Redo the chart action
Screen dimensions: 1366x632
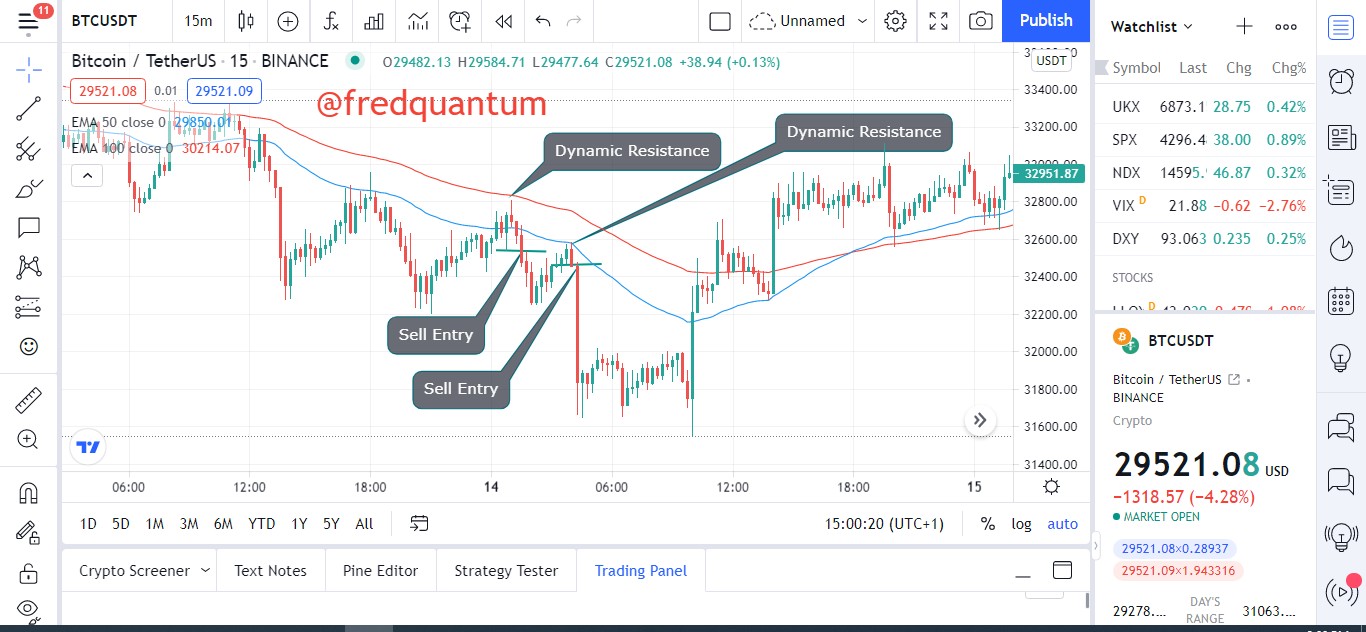point(574,21)
